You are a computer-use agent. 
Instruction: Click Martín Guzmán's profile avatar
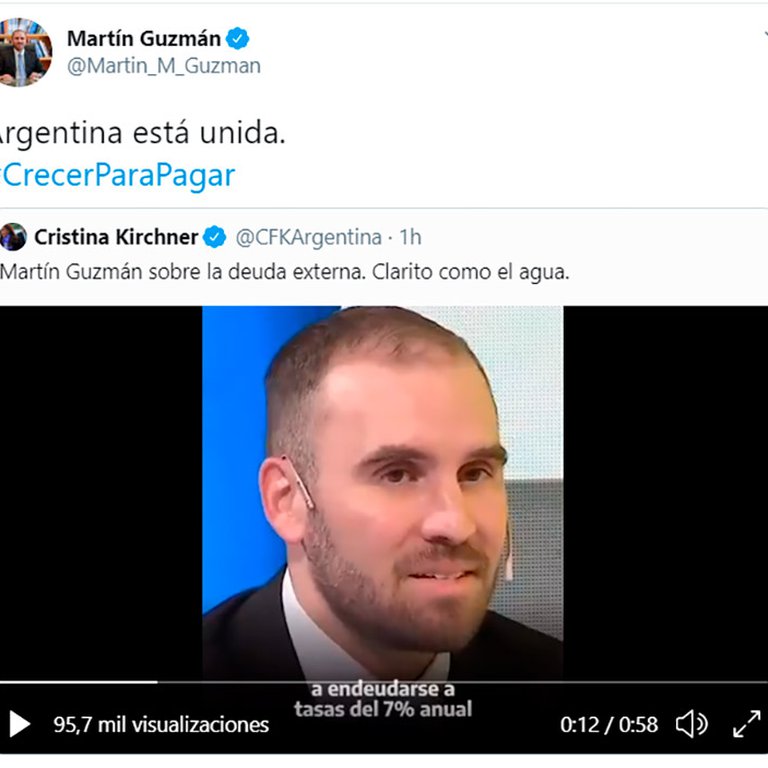click(x=23, y=52)
